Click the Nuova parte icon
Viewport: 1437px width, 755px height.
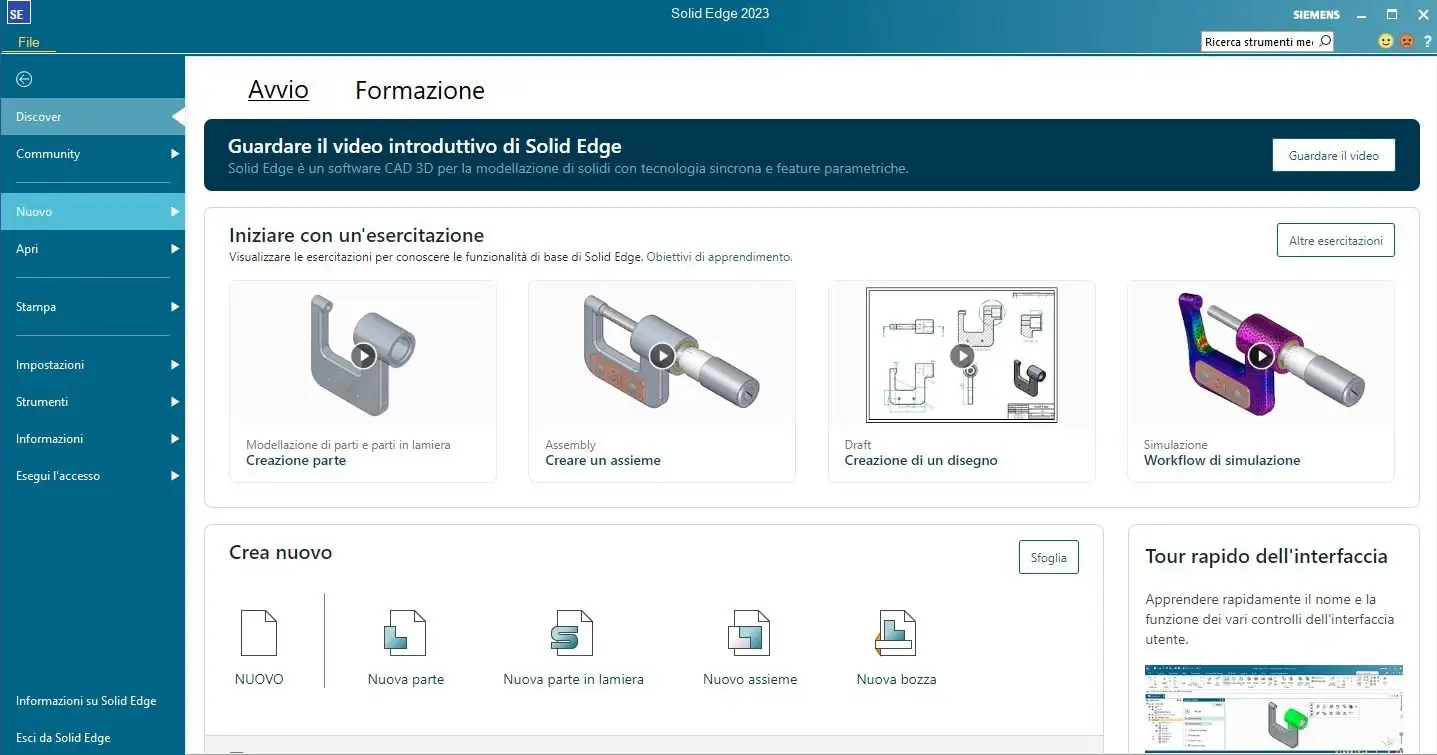click(405, 634)
